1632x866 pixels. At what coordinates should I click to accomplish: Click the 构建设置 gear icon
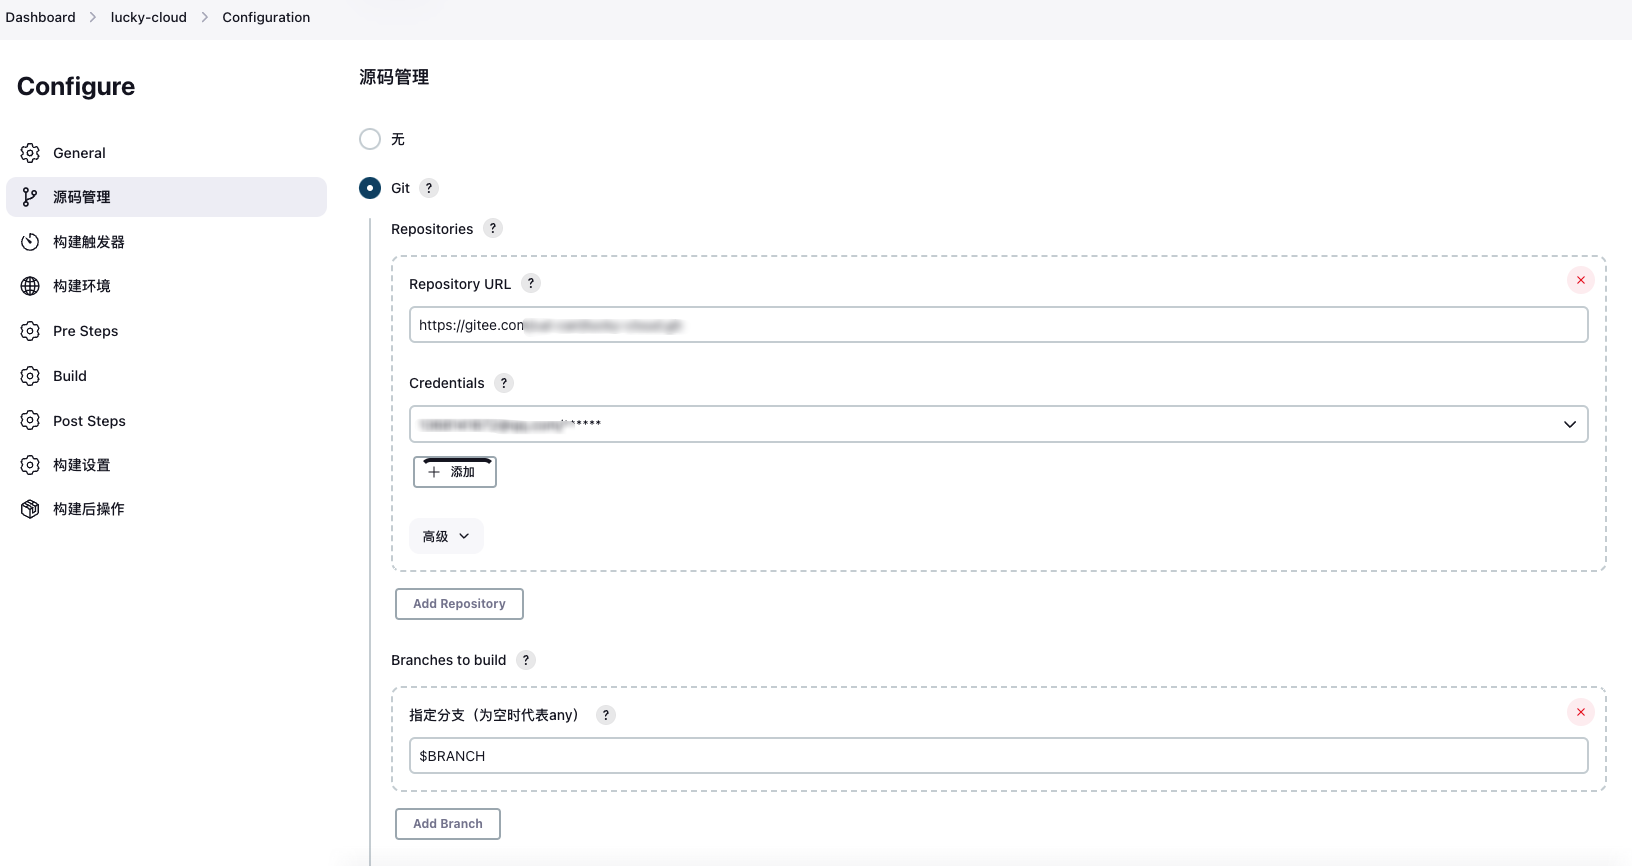click(x=30, y=465)
